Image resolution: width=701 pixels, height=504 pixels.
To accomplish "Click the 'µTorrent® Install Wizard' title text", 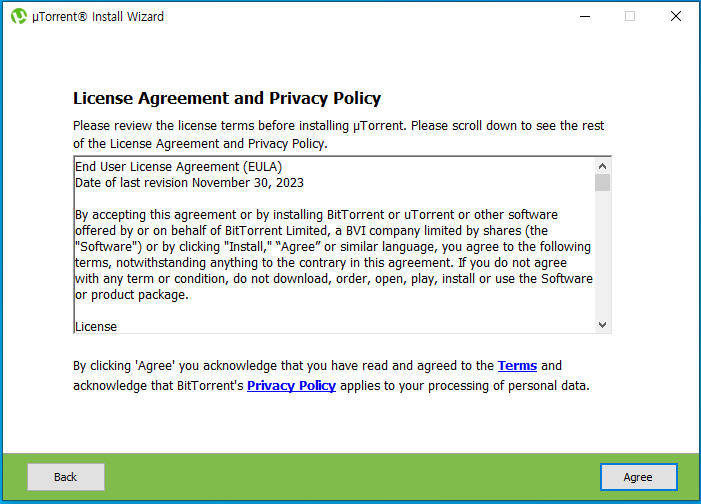I will tap(98, 17).
